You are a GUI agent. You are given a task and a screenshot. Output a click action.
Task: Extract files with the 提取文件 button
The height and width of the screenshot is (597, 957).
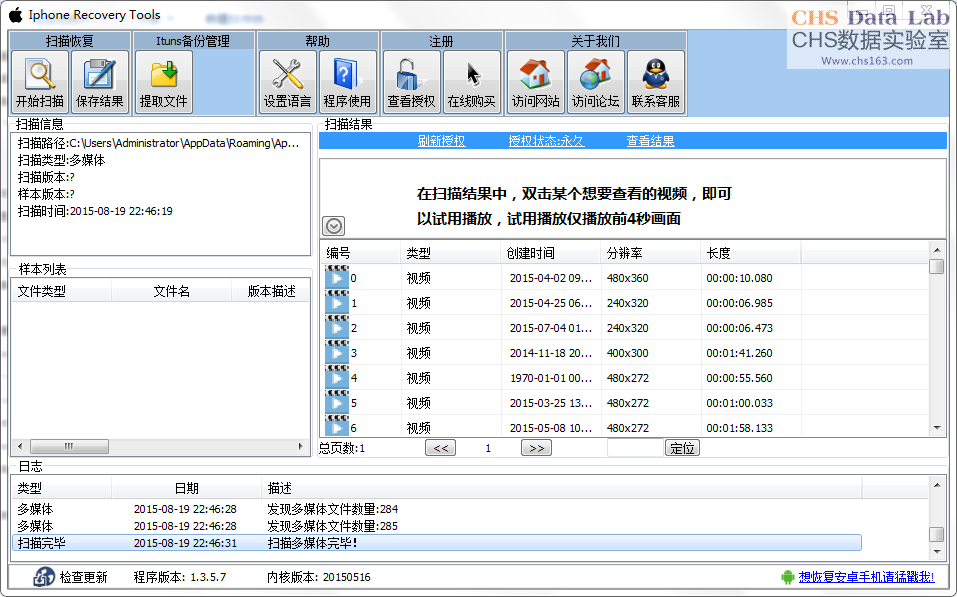[164, 82]
